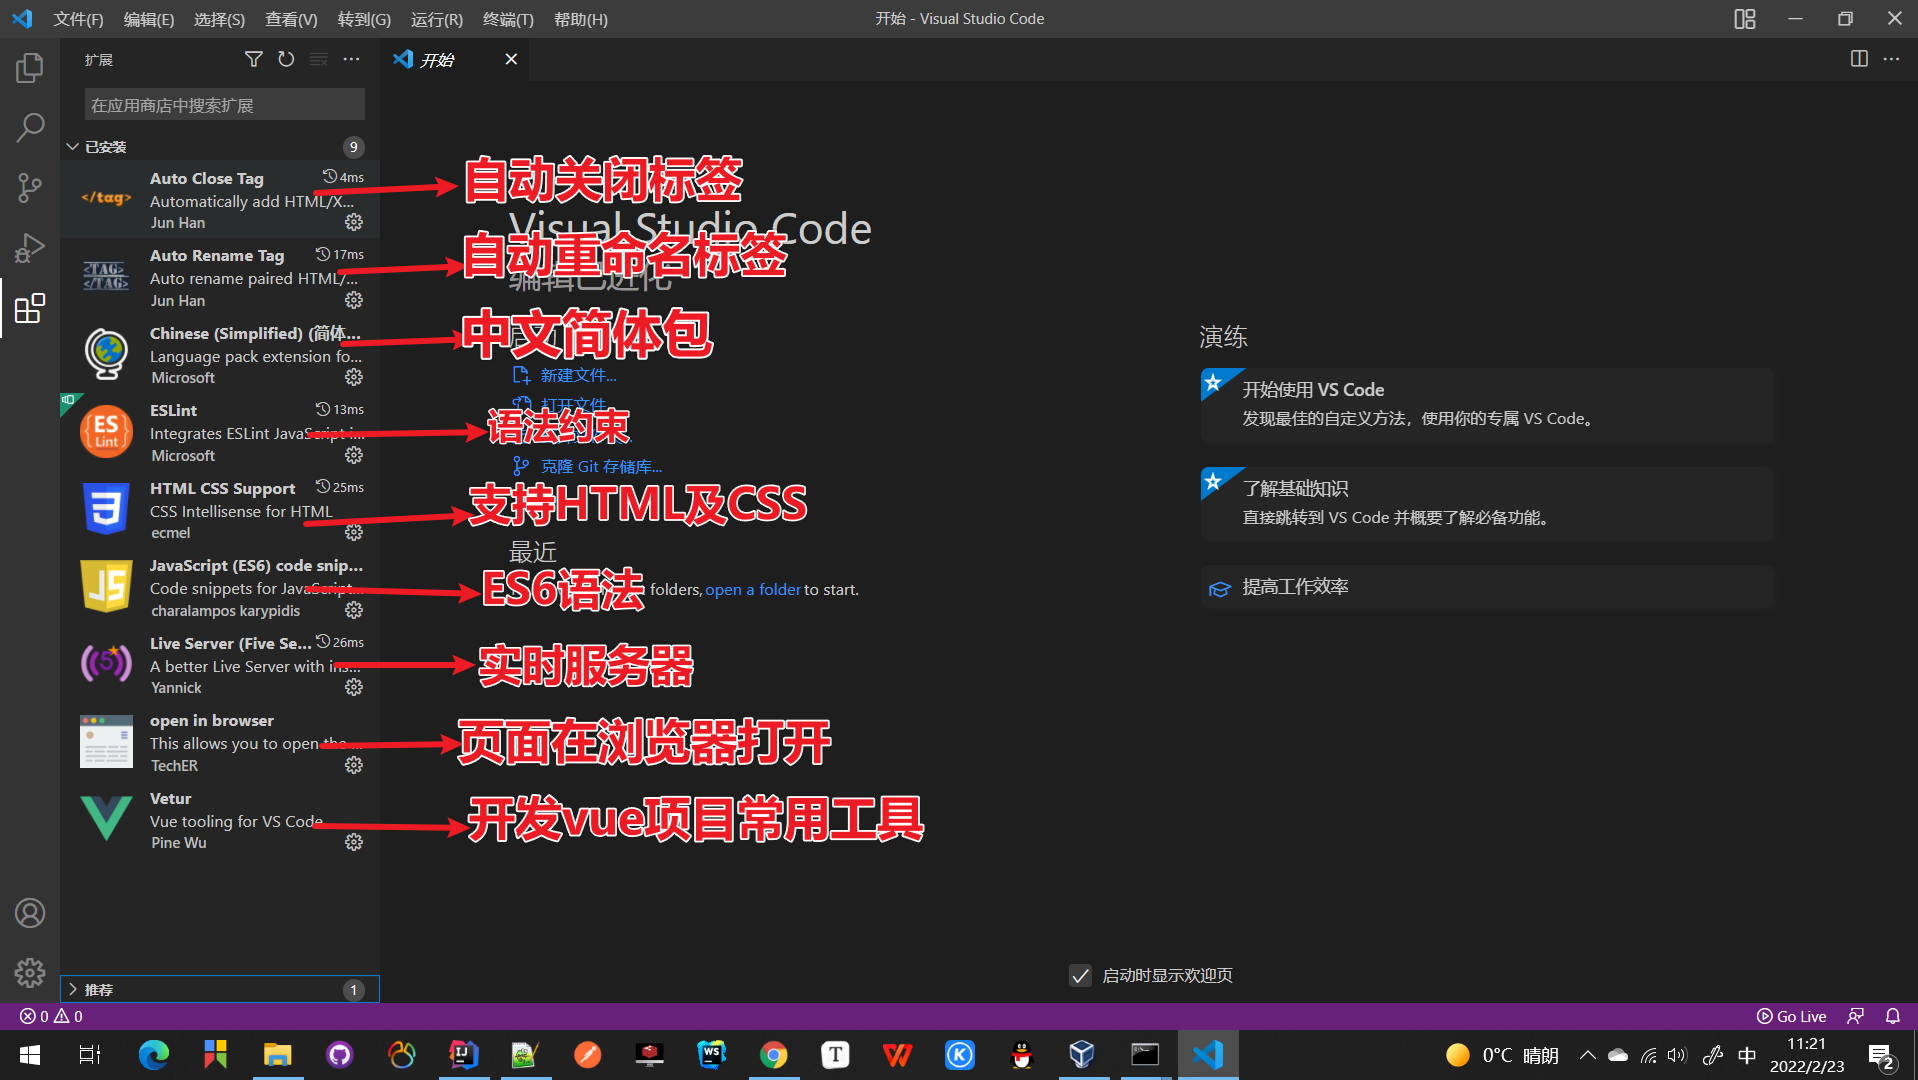This screenshot has width=1918, height=1080.
Task: Uncheck 启动时显示欢迎页 checkbox
Action: [1080, 975]
